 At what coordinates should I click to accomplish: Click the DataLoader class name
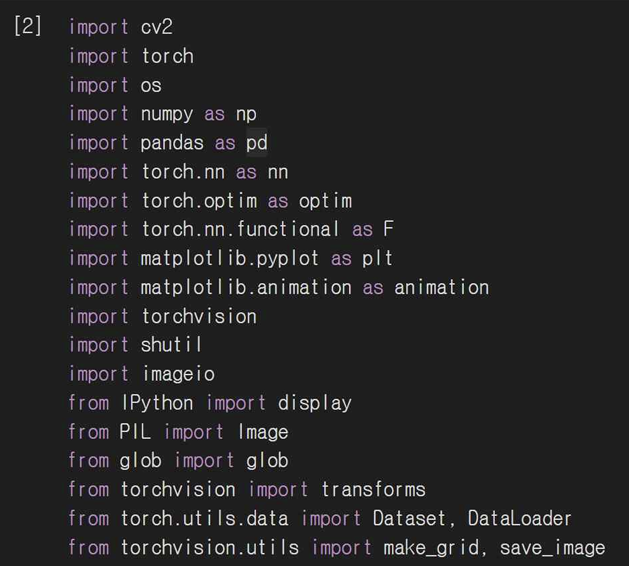coord(519,519)
